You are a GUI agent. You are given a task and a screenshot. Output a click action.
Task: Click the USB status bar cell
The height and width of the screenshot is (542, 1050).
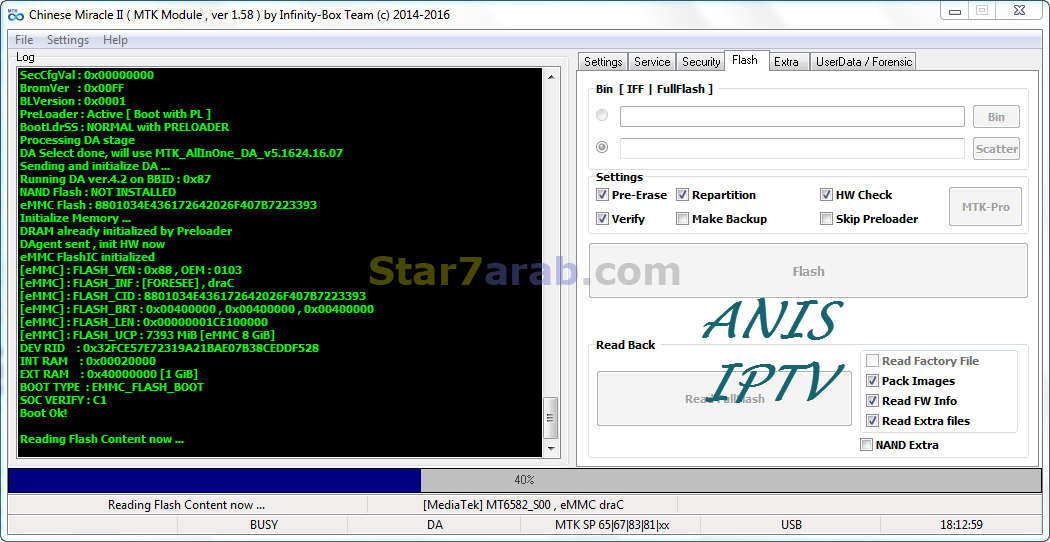792,525
